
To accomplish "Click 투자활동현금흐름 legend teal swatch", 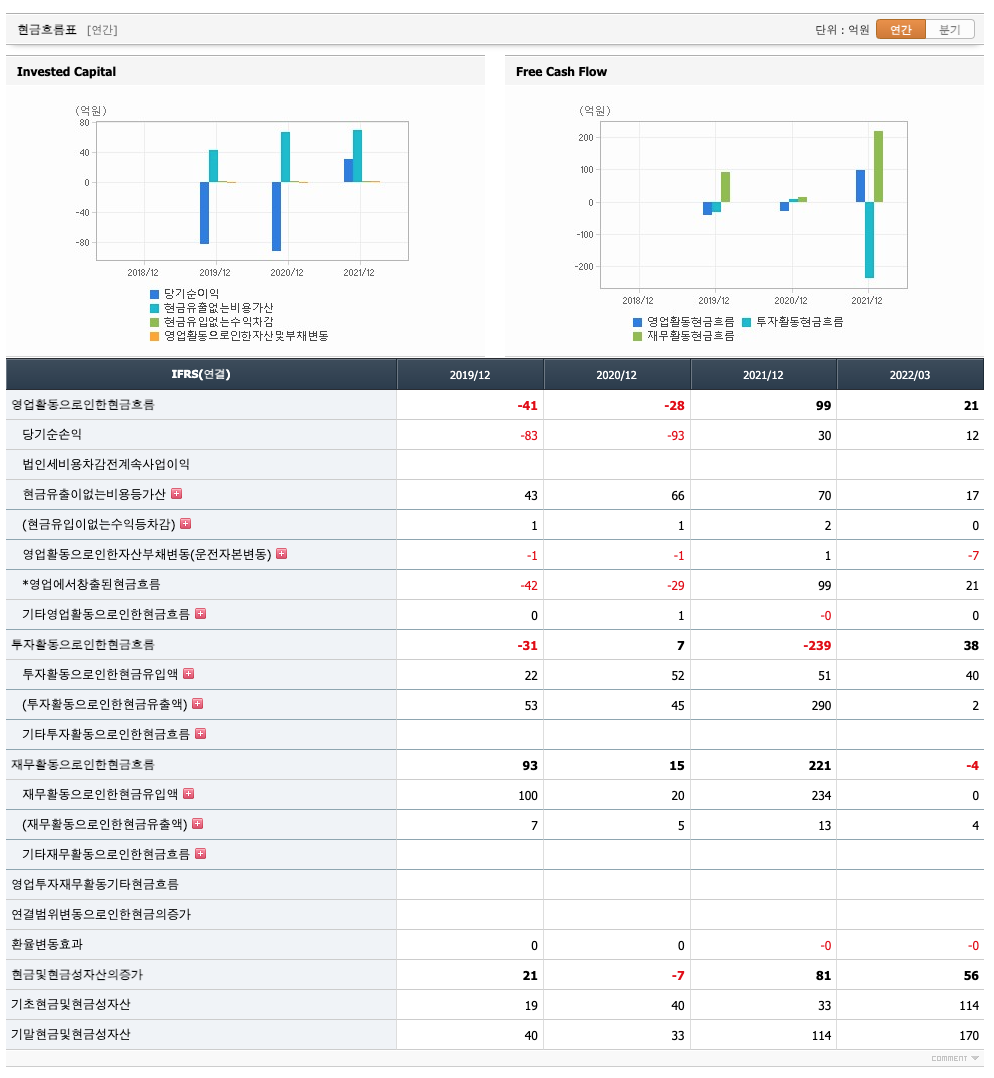I will point(747,322).
